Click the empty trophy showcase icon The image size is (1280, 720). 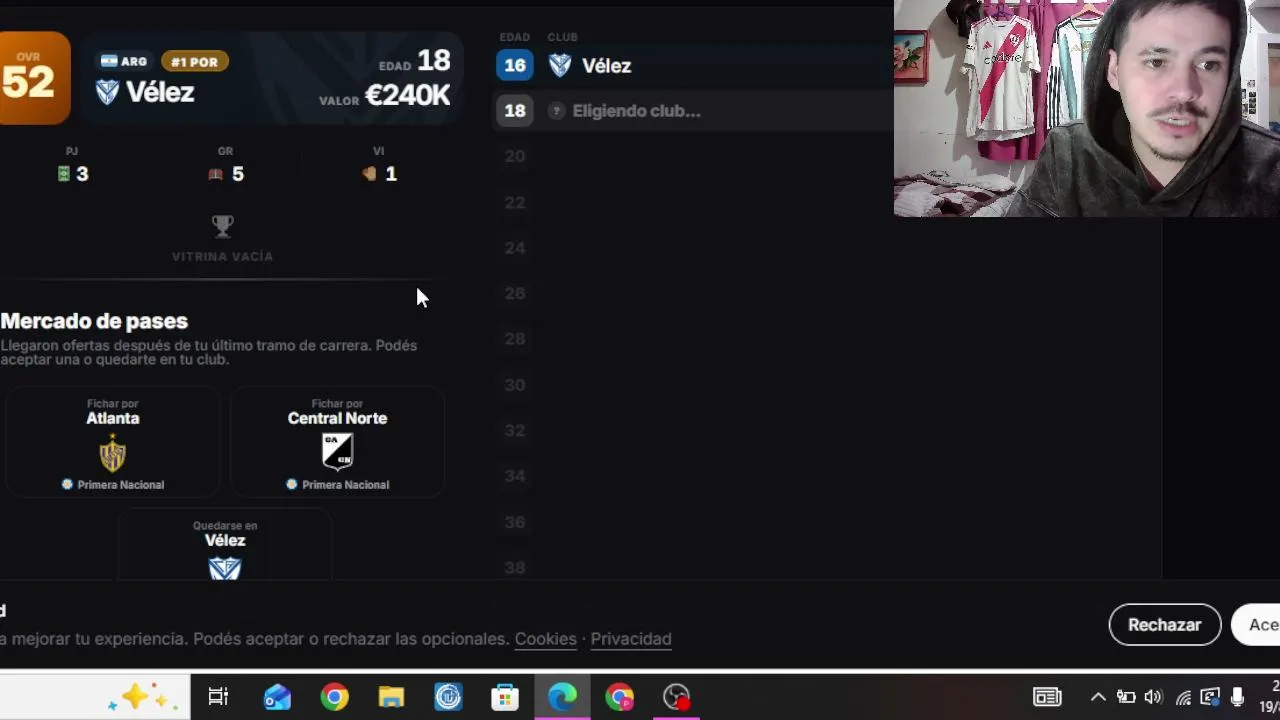coord(223,227)
